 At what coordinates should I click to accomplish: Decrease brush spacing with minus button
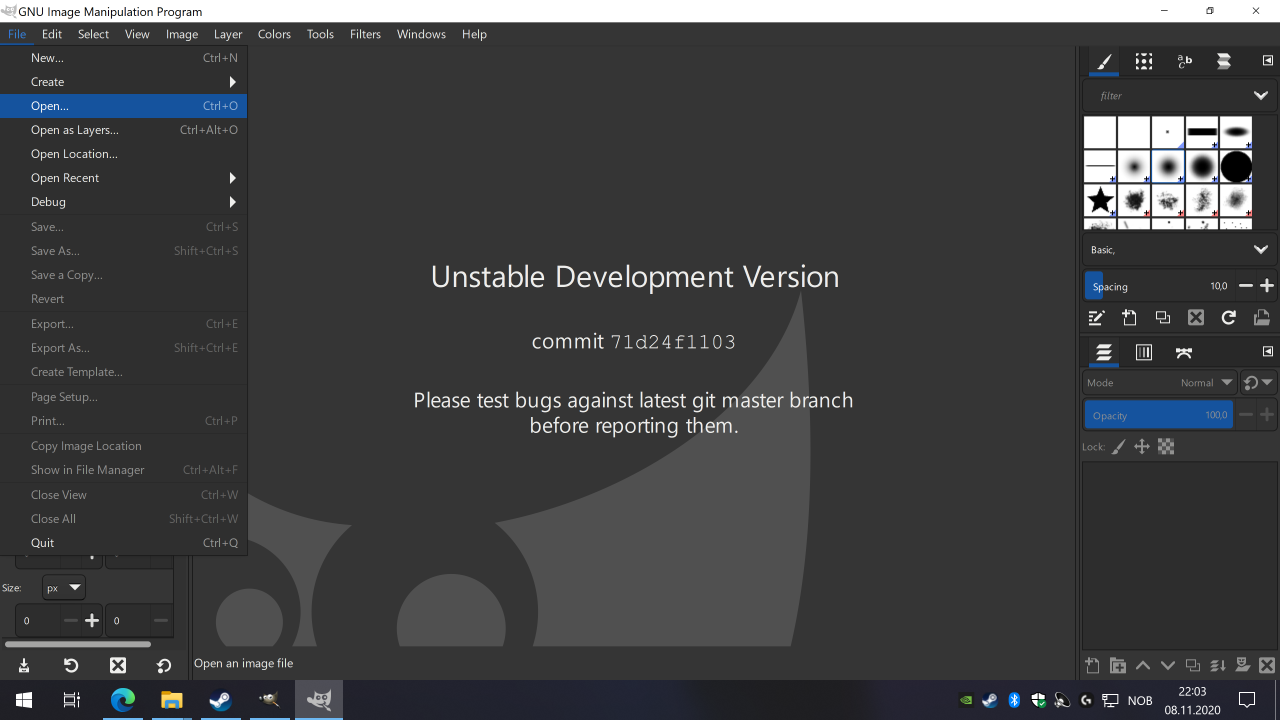click(x=1246, y=286)
